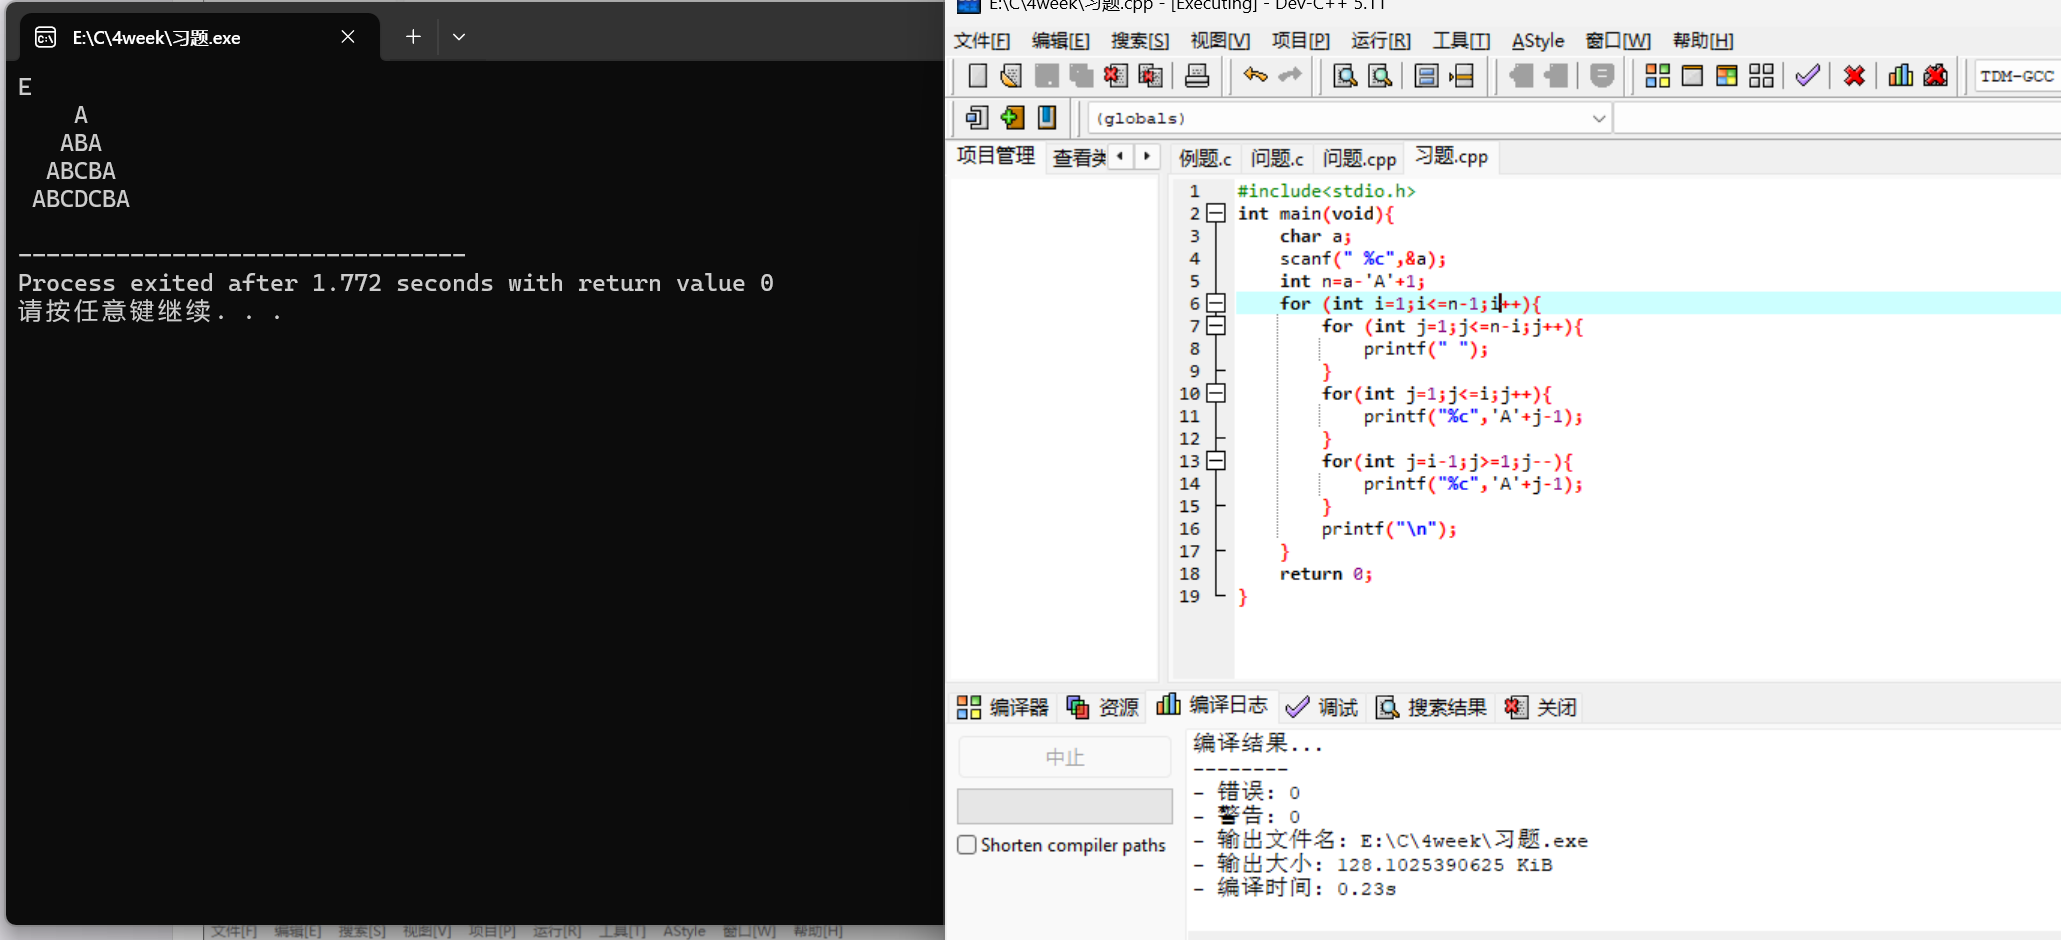2061x940 pixels.
Task: Click the 中止 abort button
Action: click(x=1065, y=757)
